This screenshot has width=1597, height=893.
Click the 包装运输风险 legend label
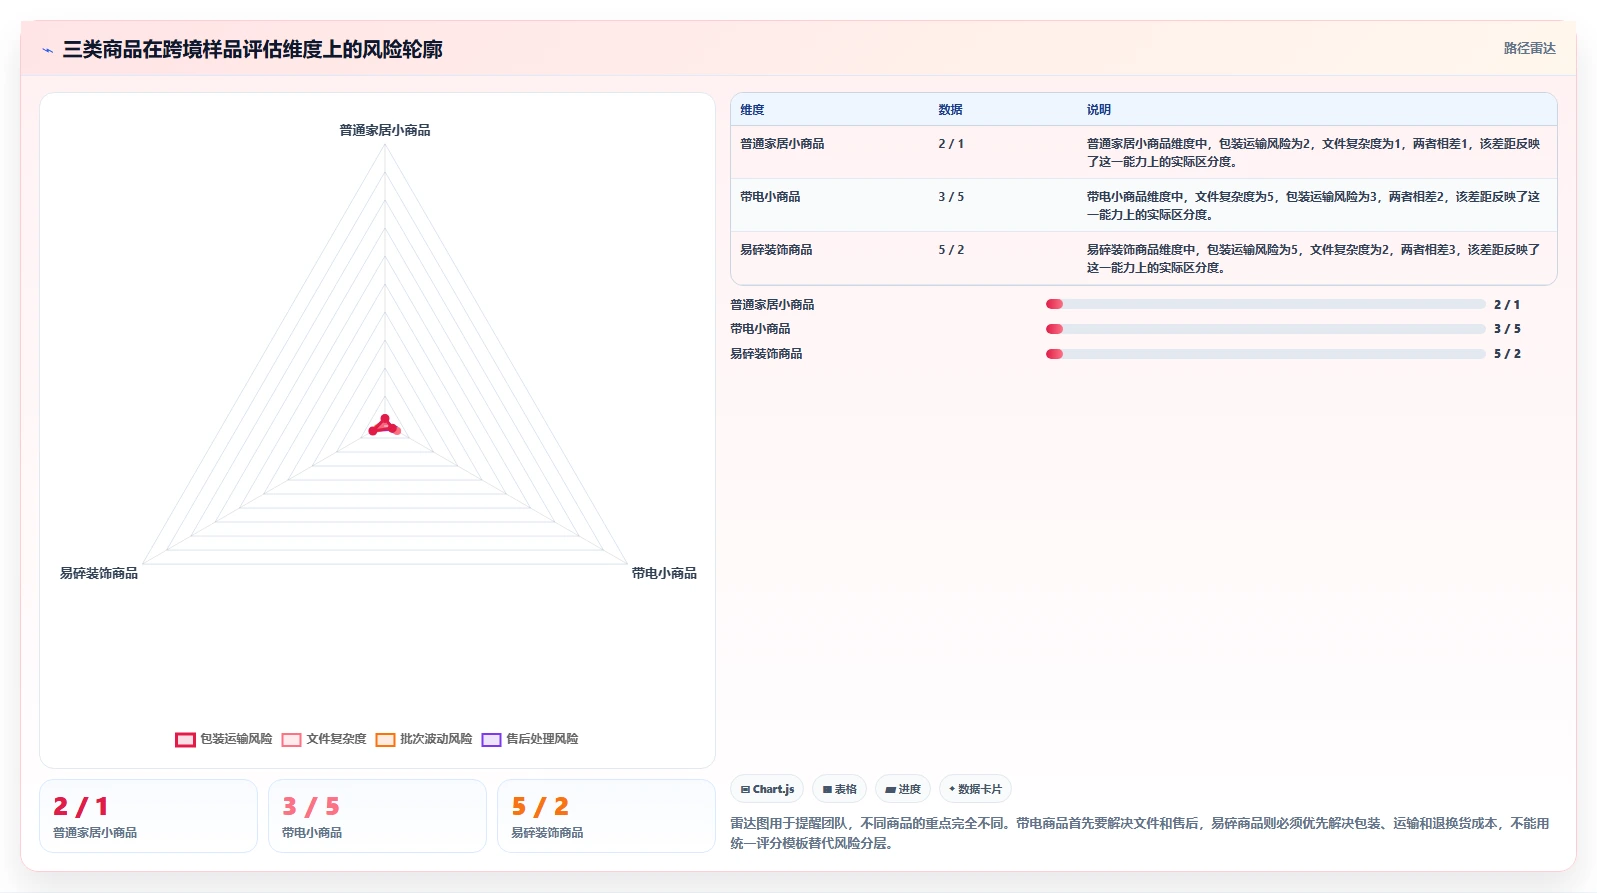pyautogui.click(x=236, y=739)
